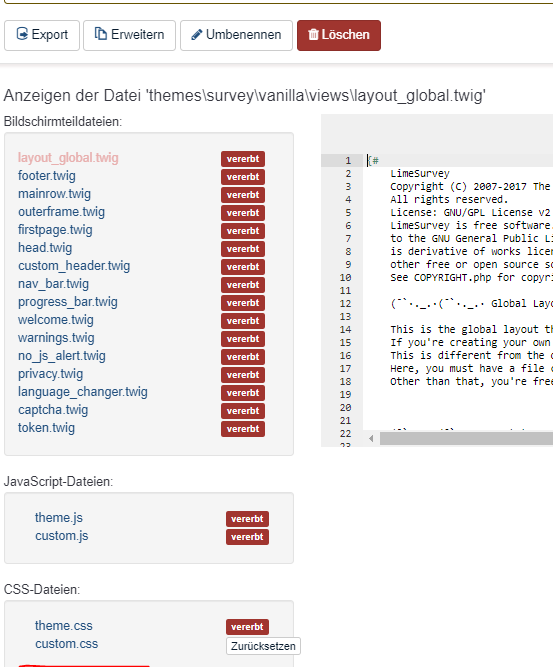The image size is (553, 667).
Task: Click 'See COPYRIGHT.php' code line
Action: 471,278
